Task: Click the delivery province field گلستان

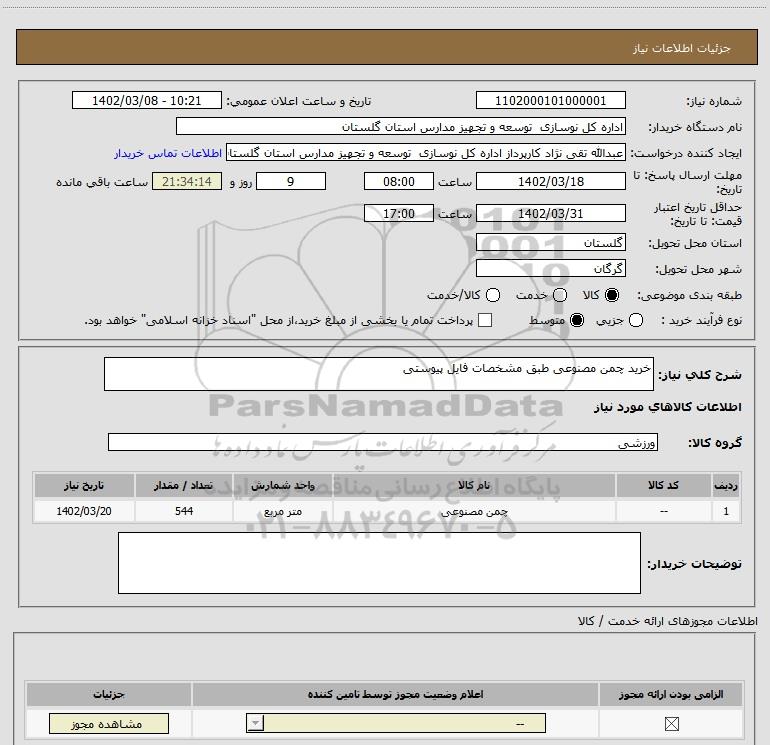Action: pyautogui.click(x=550, y=243)
